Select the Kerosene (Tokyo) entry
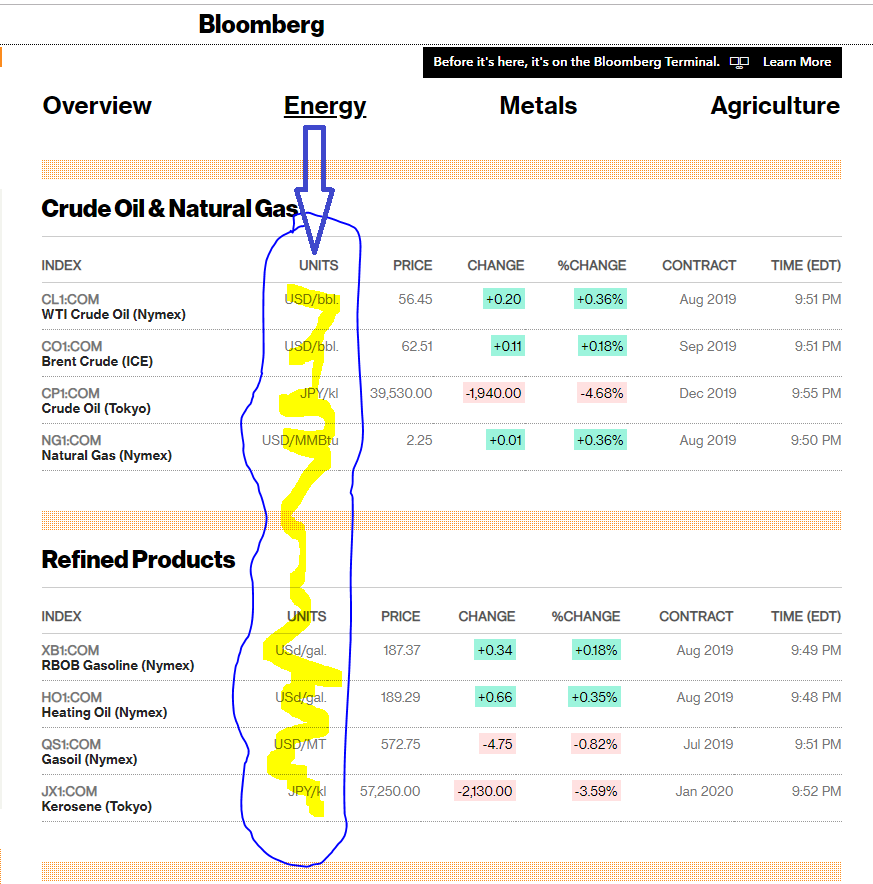873x884 pixels. click(x=96, y=807)
